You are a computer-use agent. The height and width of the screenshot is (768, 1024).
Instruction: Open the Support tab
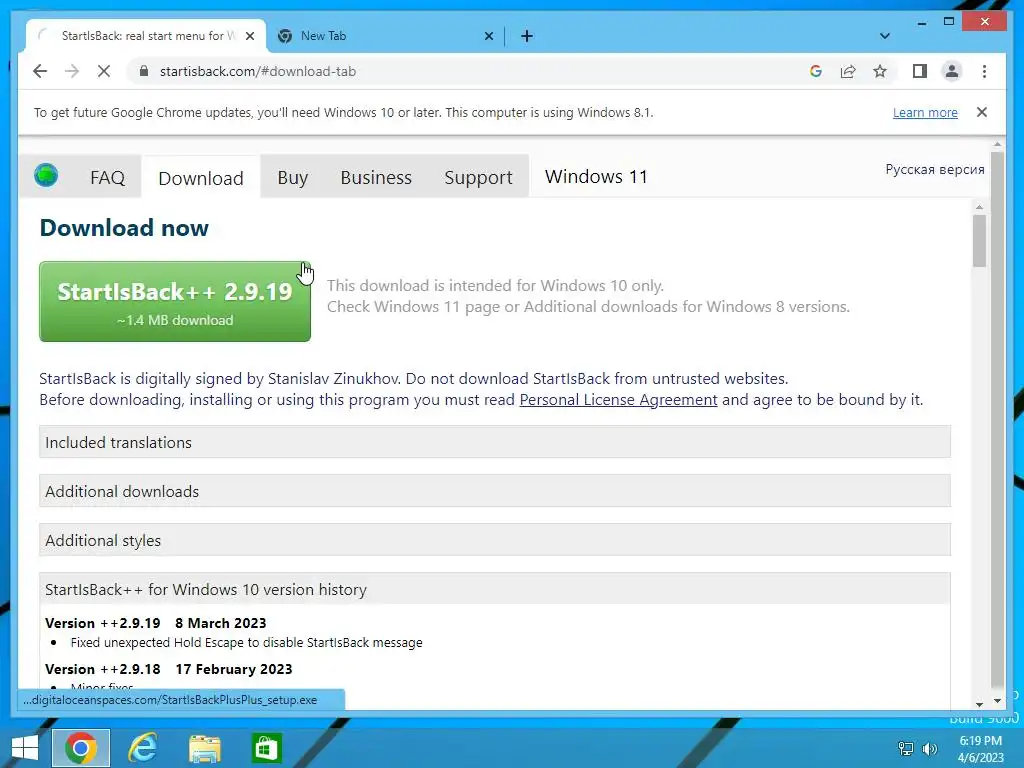pos(478,177)
